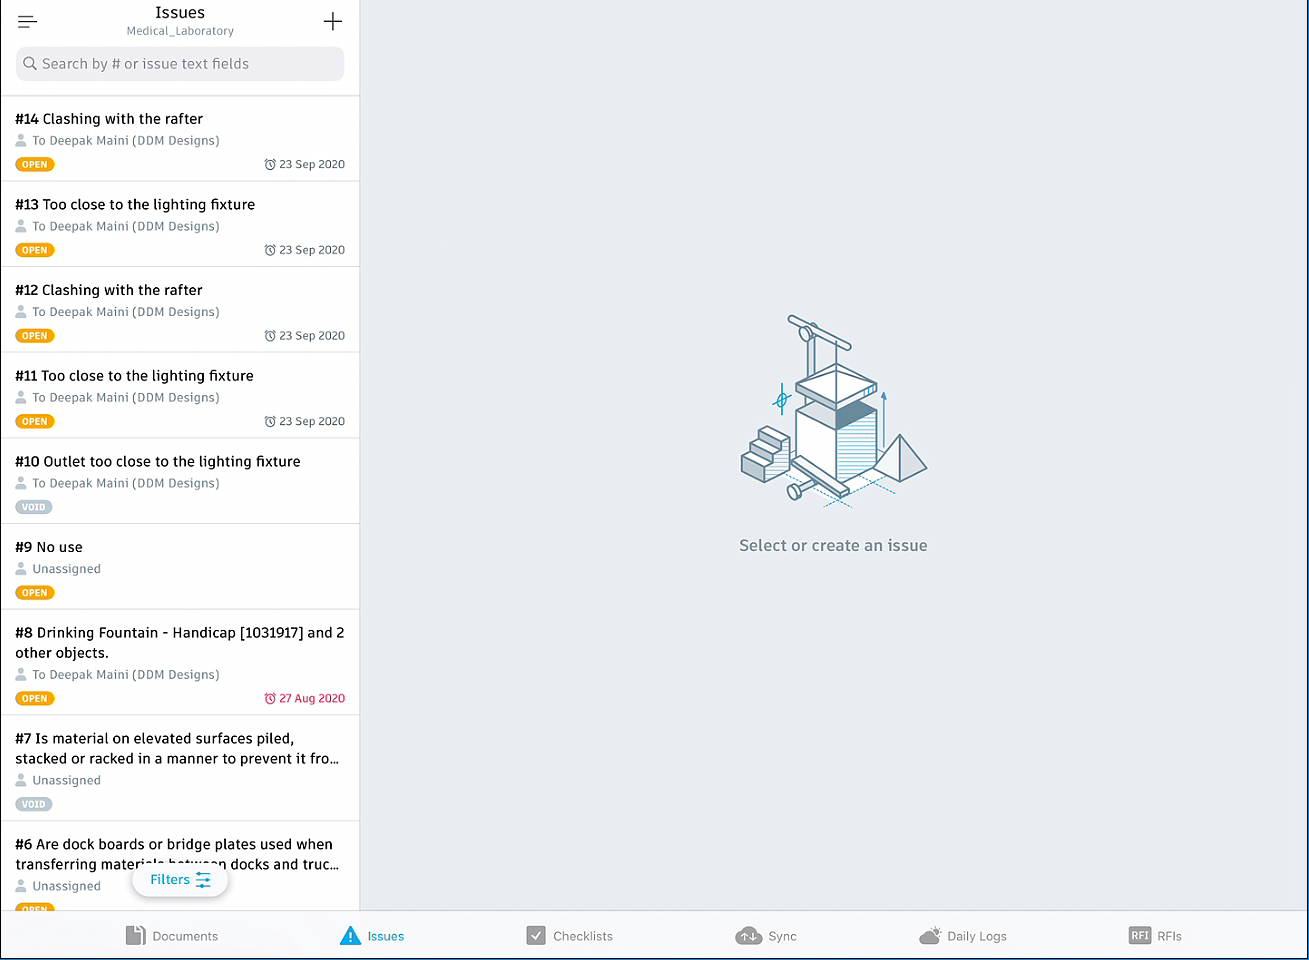Click the "Select or create an issue" message
The height and width of the screenshot is (960, 1309).
[833, 545]
